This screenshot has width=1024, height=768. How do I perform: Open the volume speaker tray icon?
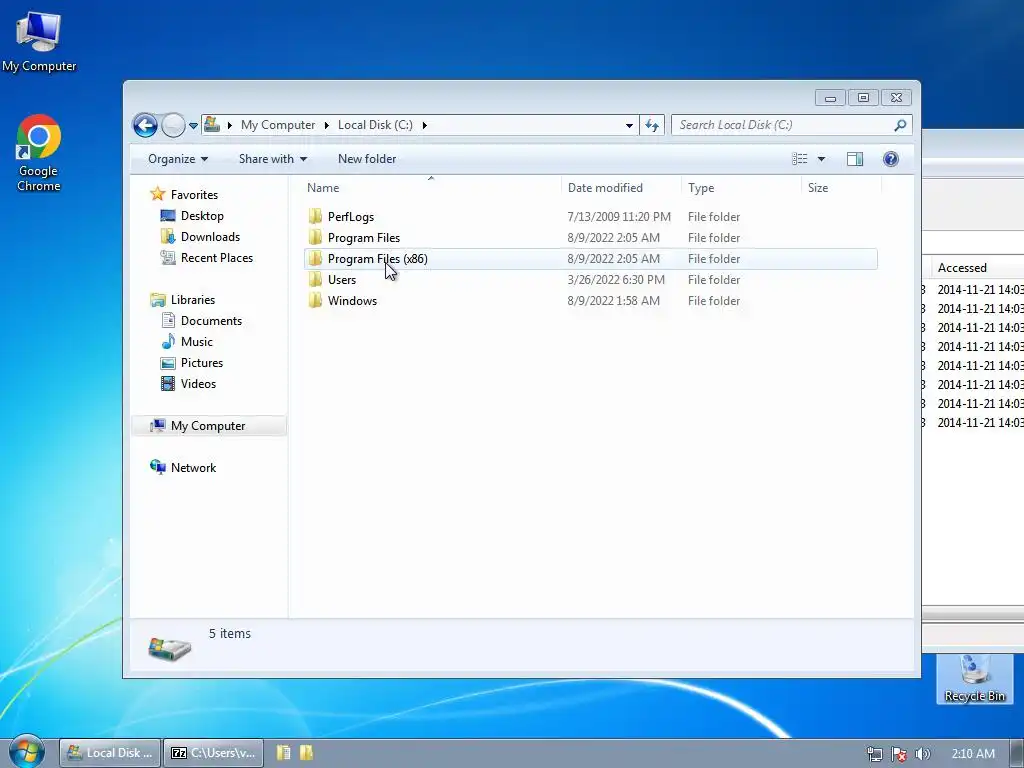922,754
